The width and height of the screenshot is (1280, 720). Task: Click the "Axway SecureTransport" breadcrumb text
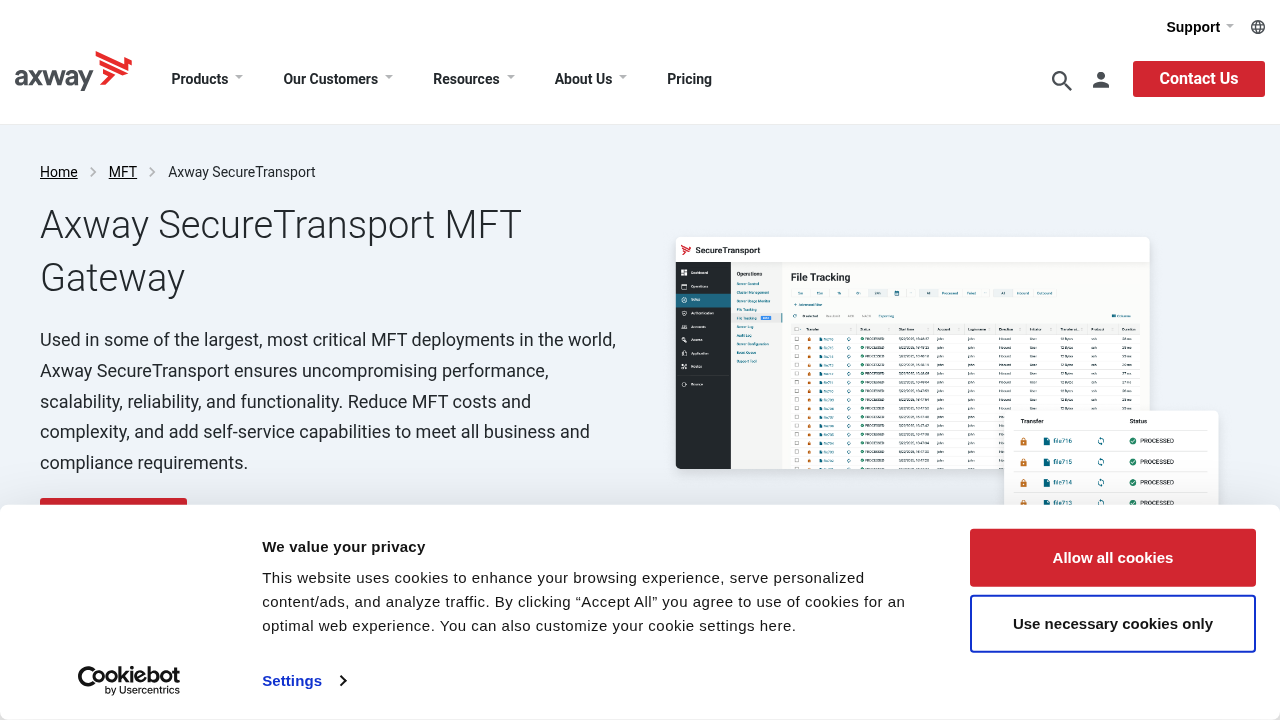pyautogui.click(x=242, y=172)
